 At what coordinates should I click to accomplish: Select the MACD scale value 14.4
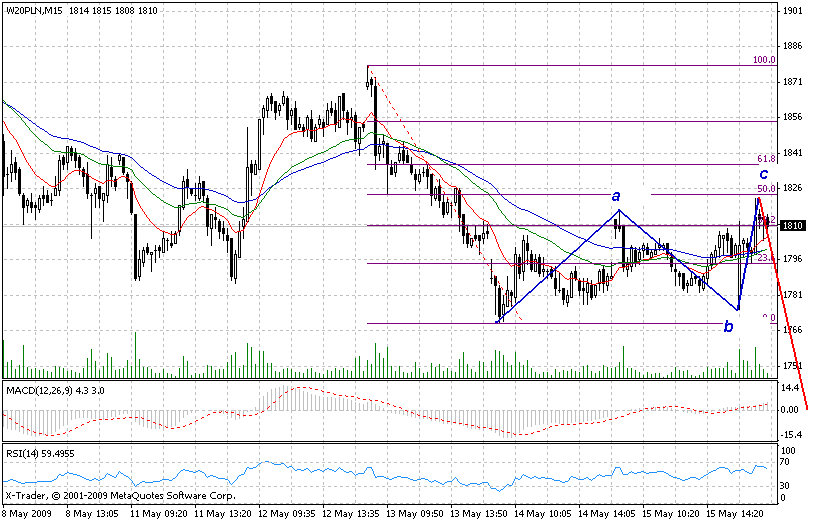[790, 388]
